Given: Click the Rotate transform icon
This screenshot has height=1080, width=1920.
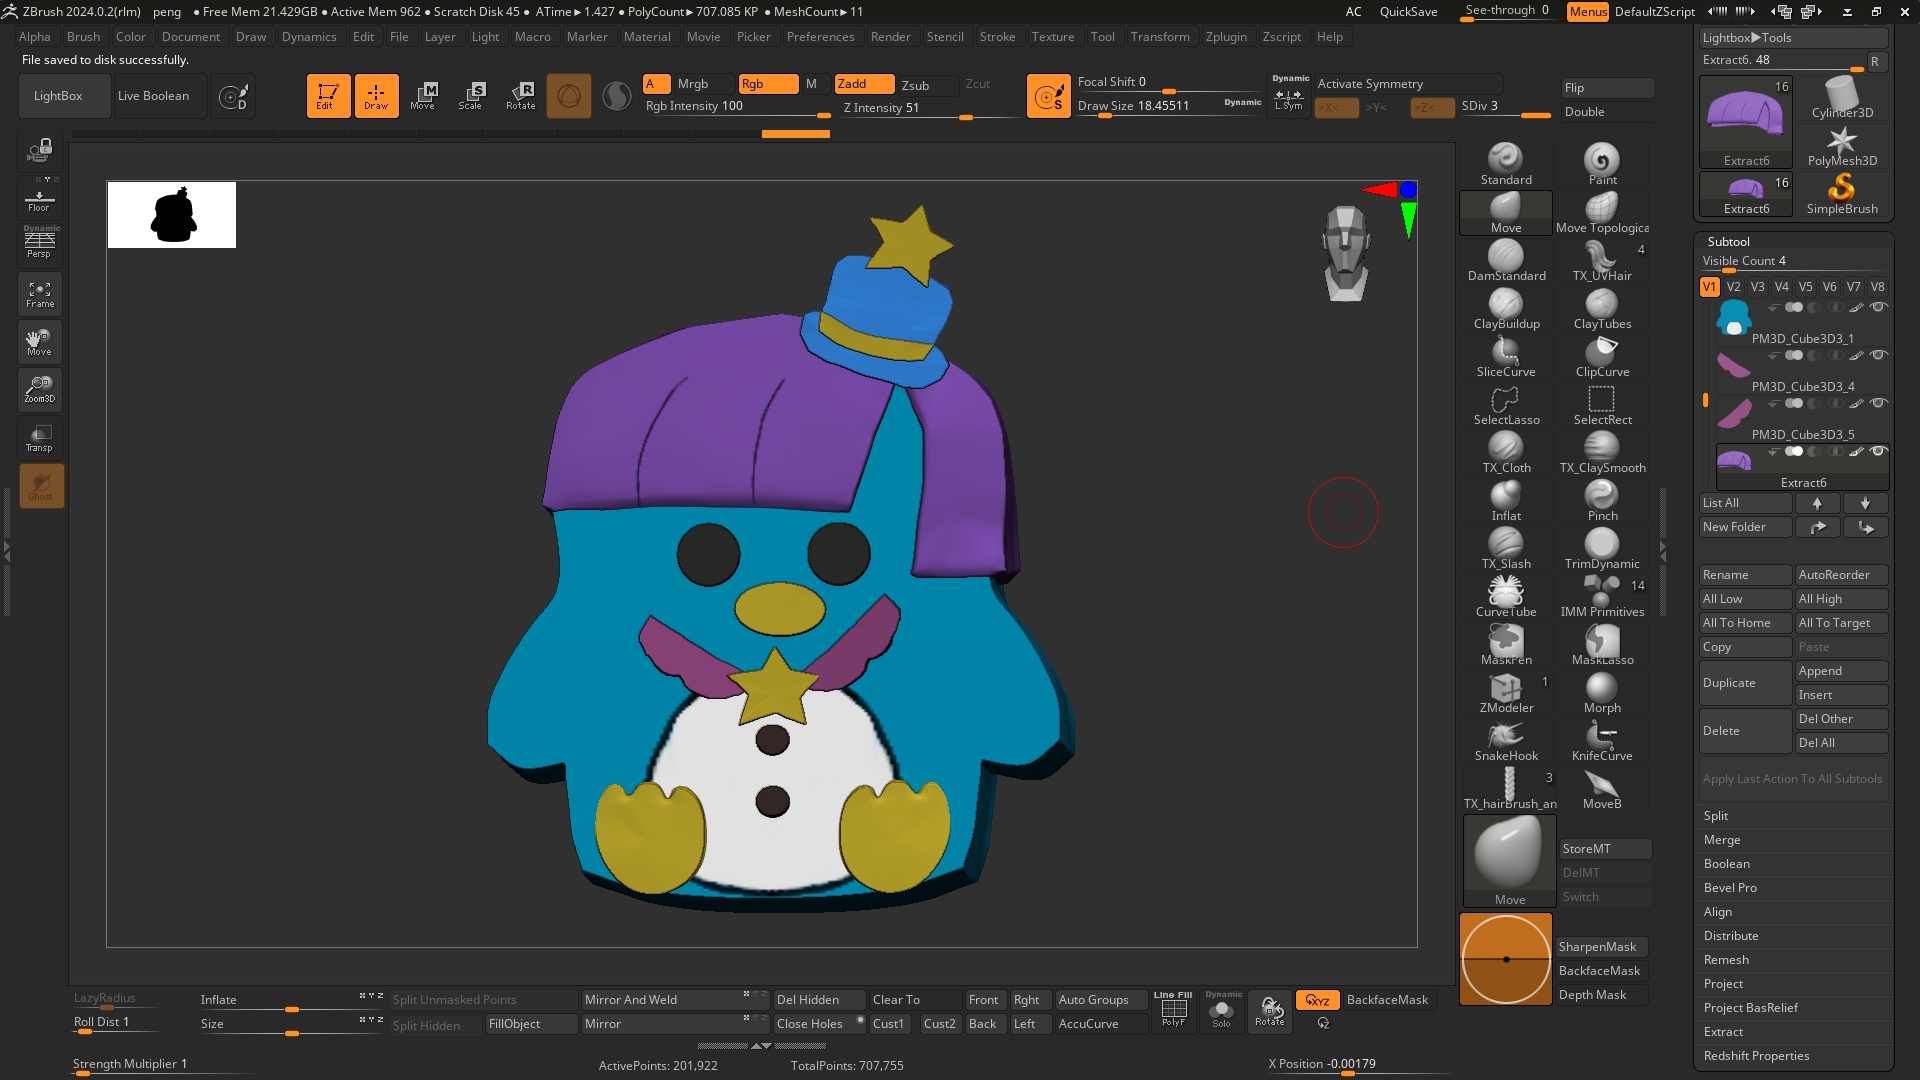Looking at the screenshot, I should (520, 96).
